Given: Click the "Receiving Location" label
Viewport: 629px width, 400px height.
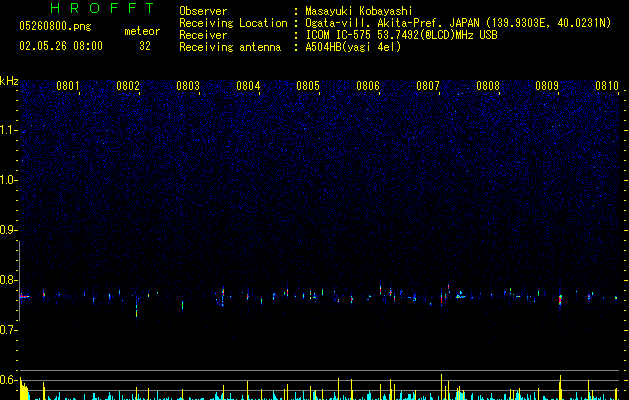Looking at the screenshot, I should point(233,23).
